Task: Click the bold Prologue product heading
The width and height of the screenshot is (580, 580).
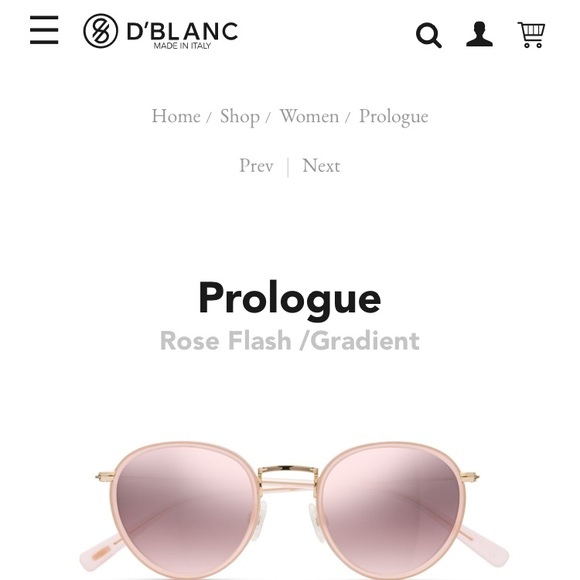Action: tap(290, 299)
